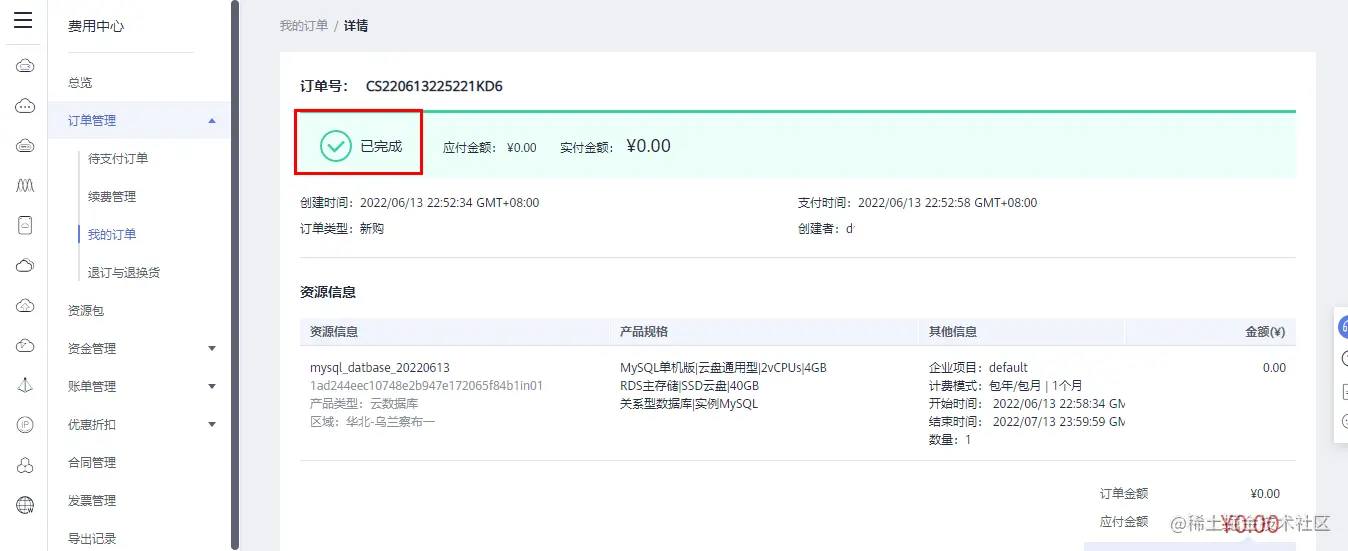Open 退订与退换货 submenu item

point(124,273)
